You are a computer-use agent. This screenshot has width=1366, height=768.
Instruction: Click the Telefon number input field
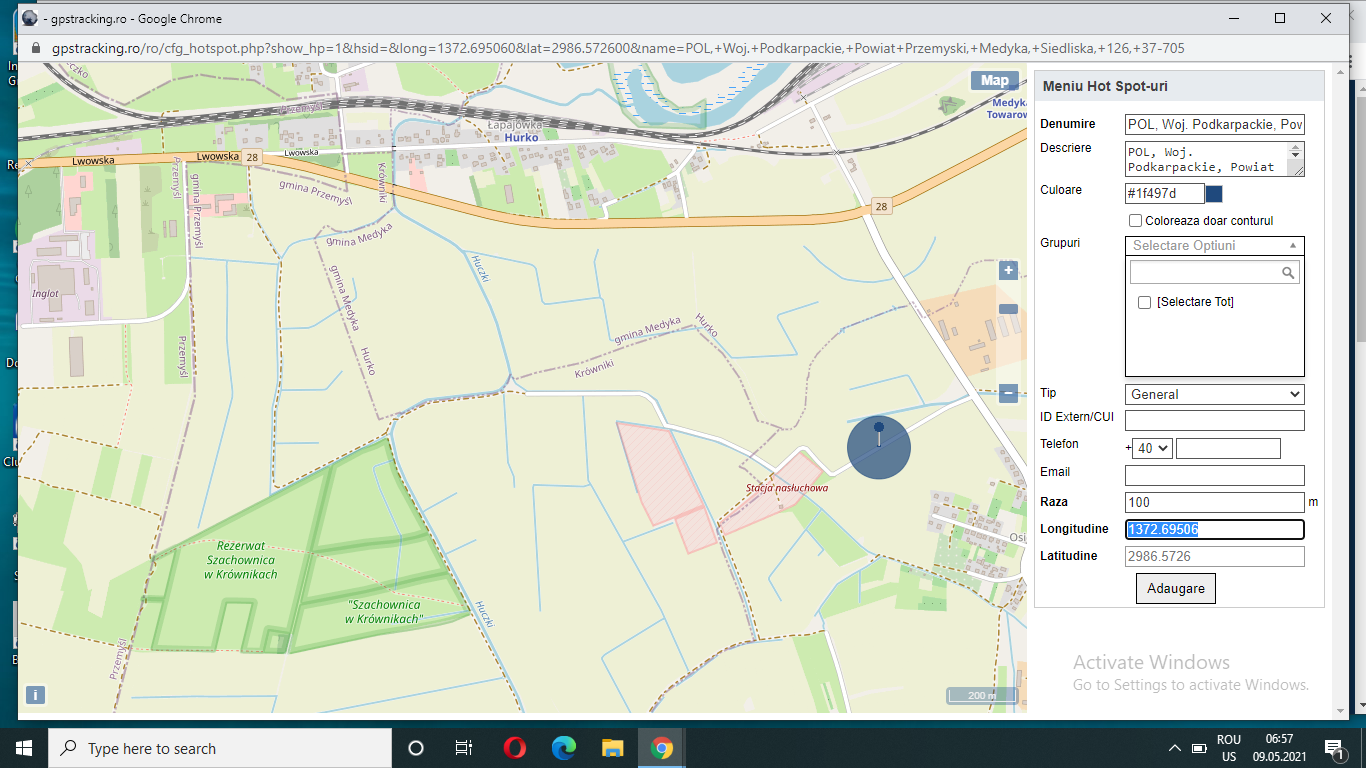click(1228, 449)
